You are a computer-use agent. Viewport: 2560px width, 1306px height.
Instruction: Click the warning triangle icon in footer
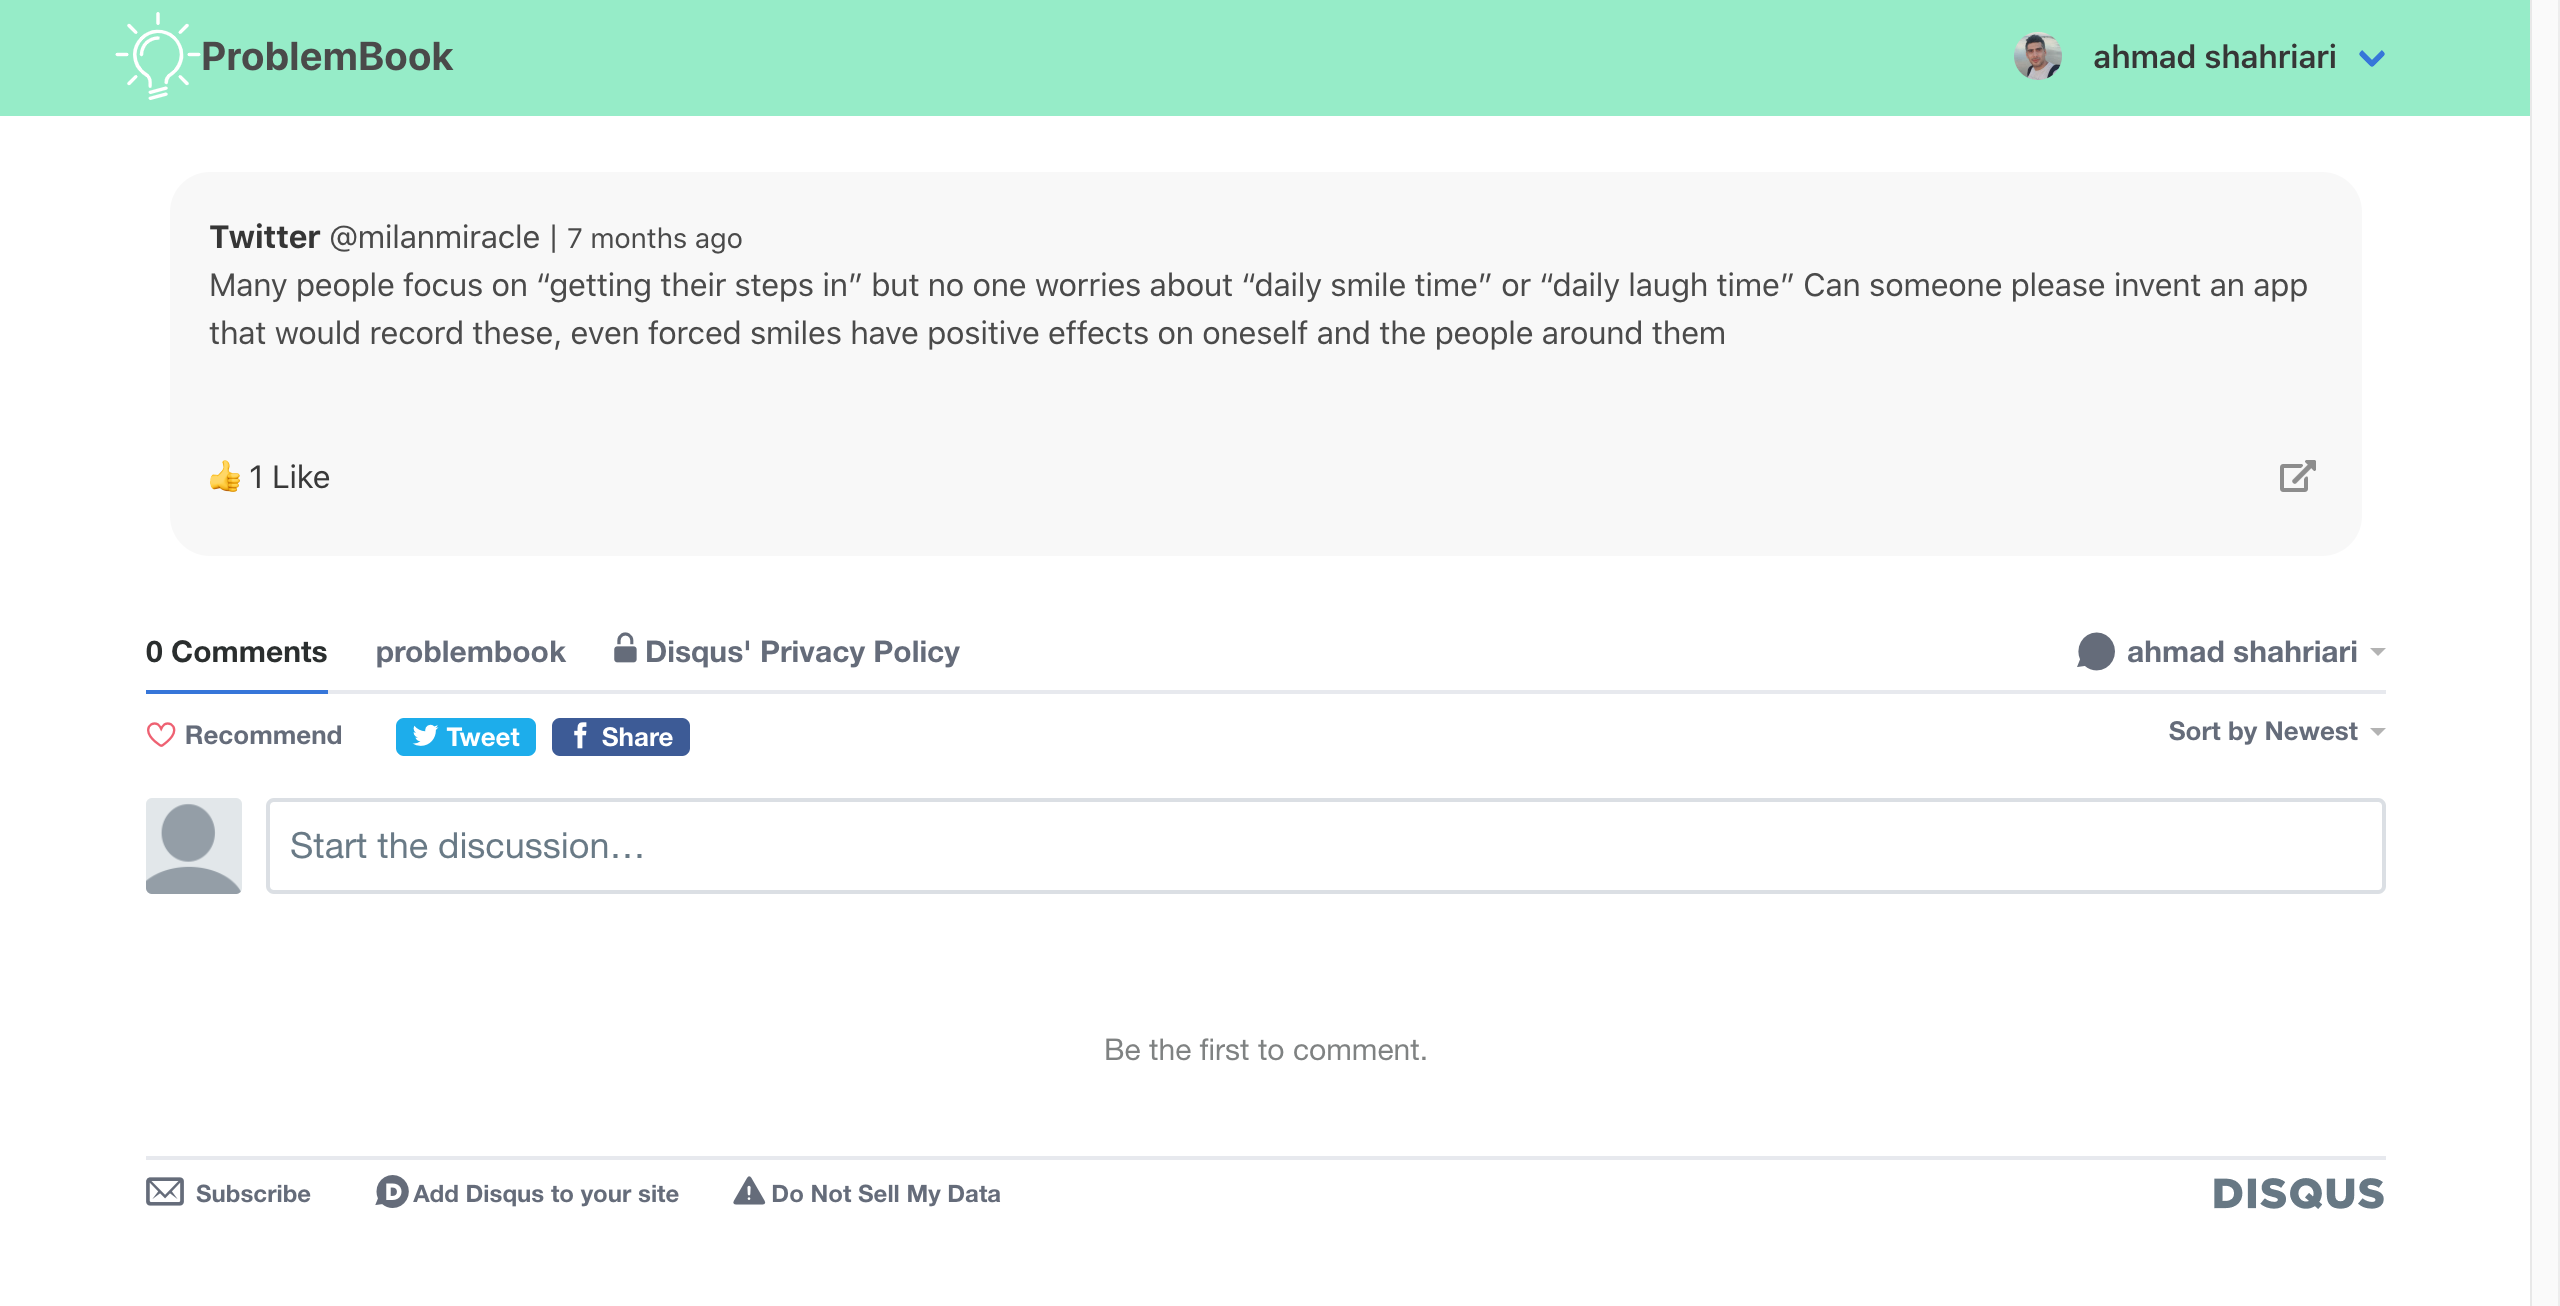click(x=748, y=1192)
